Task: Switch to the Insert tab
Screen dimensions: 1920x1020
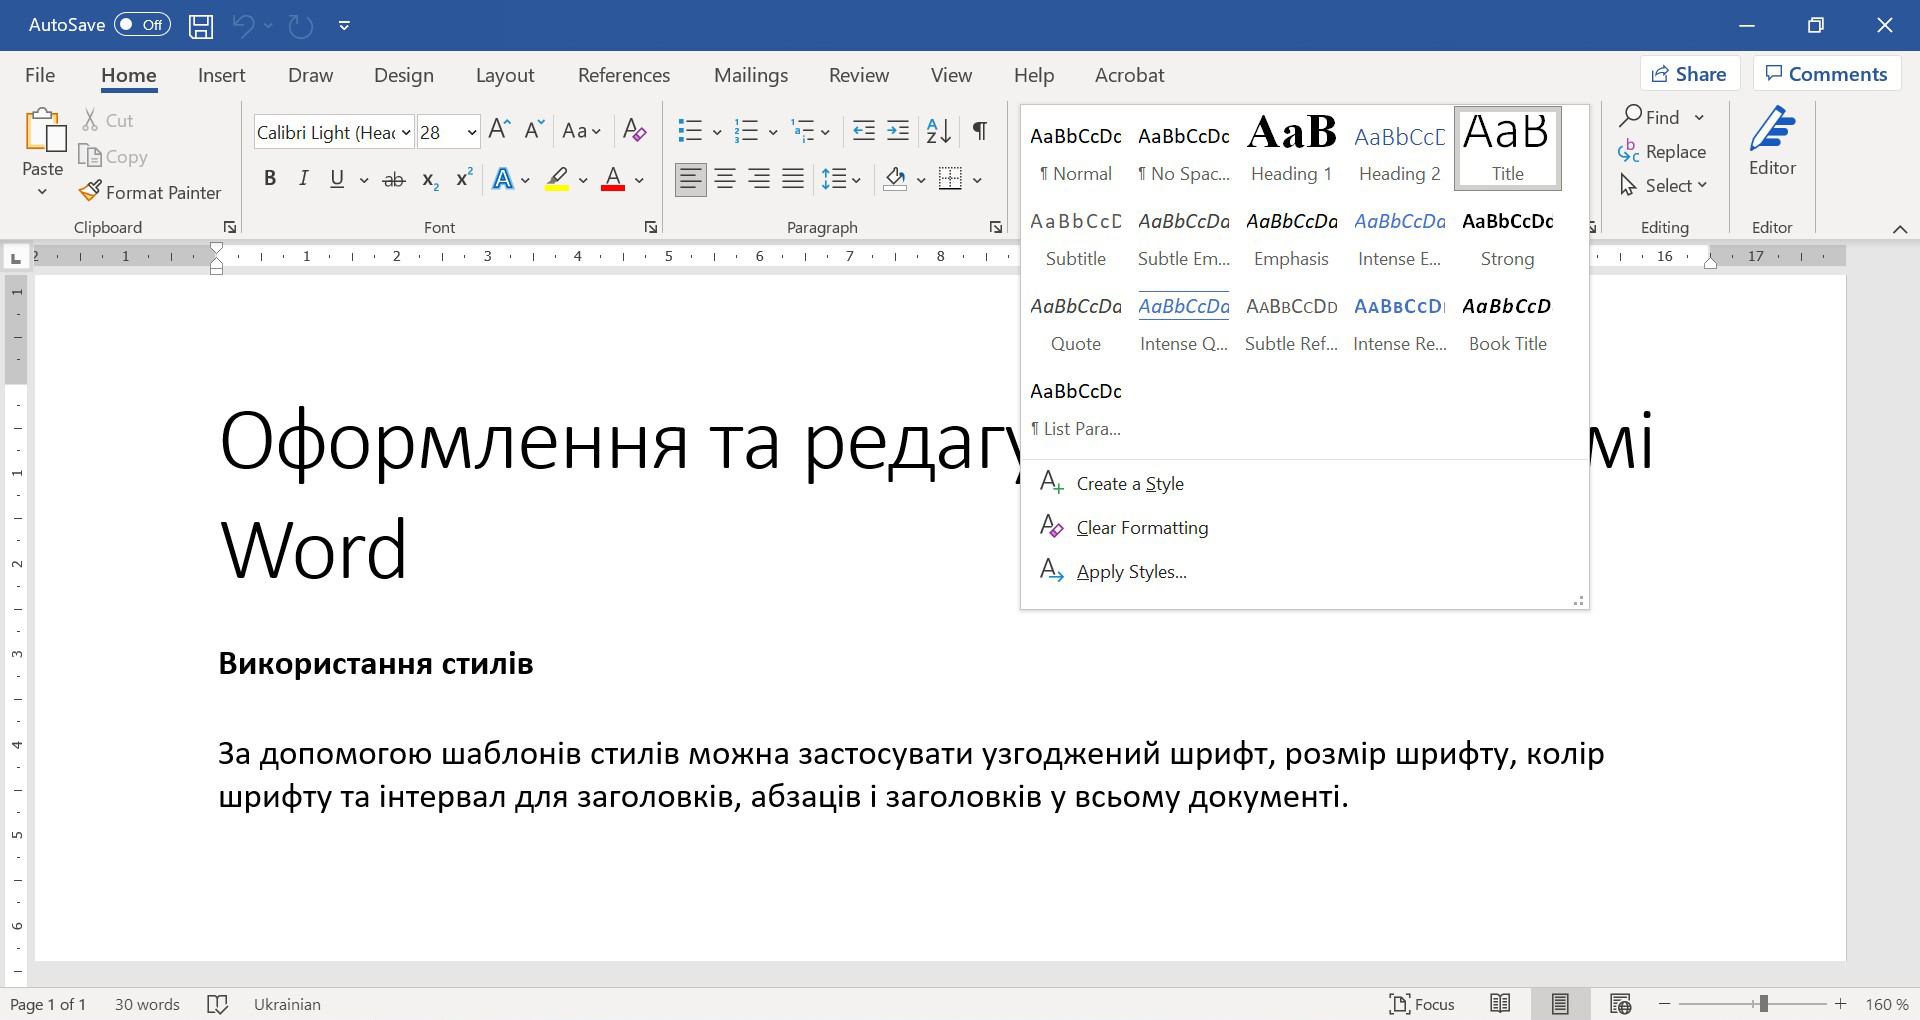Action: [221, 74]
